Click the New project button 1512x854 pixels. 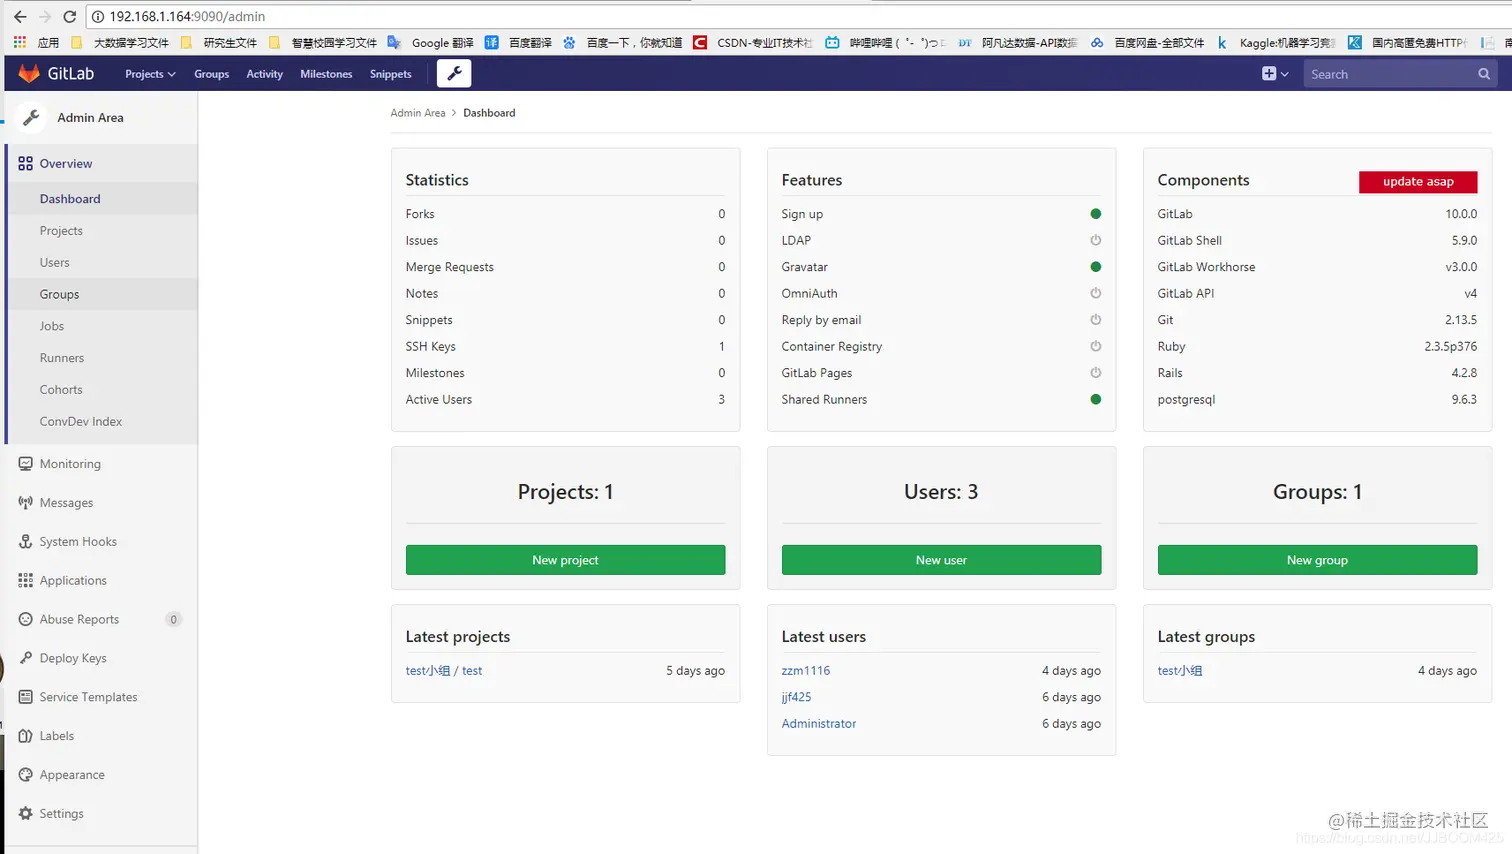click(x=565, y=560)
